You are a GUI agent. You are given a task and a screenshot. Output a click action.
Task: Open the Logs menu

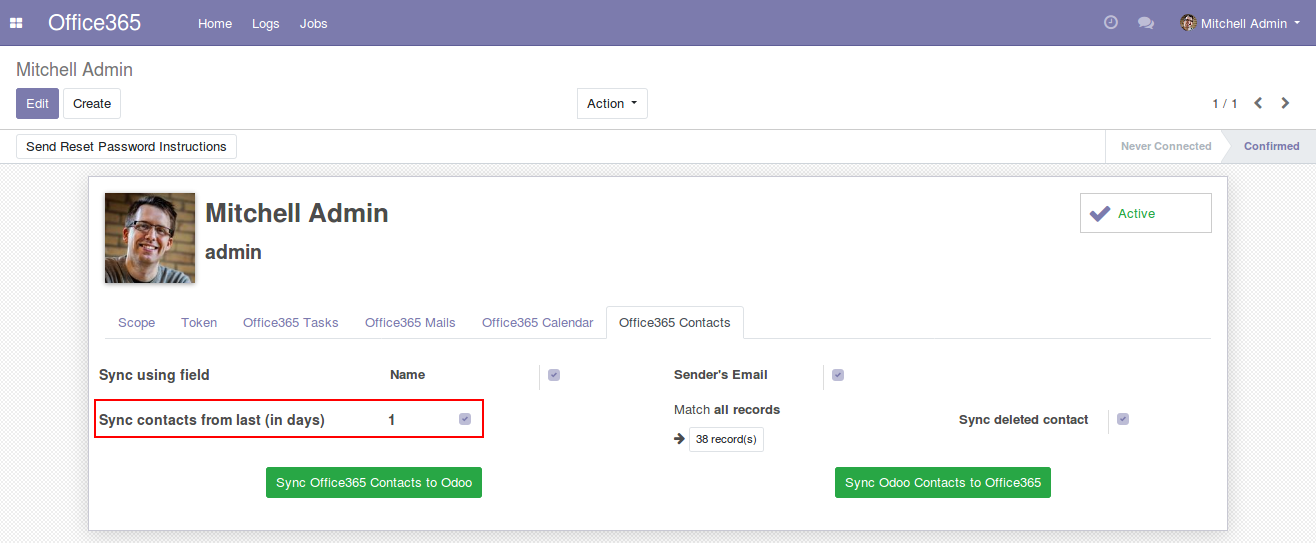click(266, 23)
